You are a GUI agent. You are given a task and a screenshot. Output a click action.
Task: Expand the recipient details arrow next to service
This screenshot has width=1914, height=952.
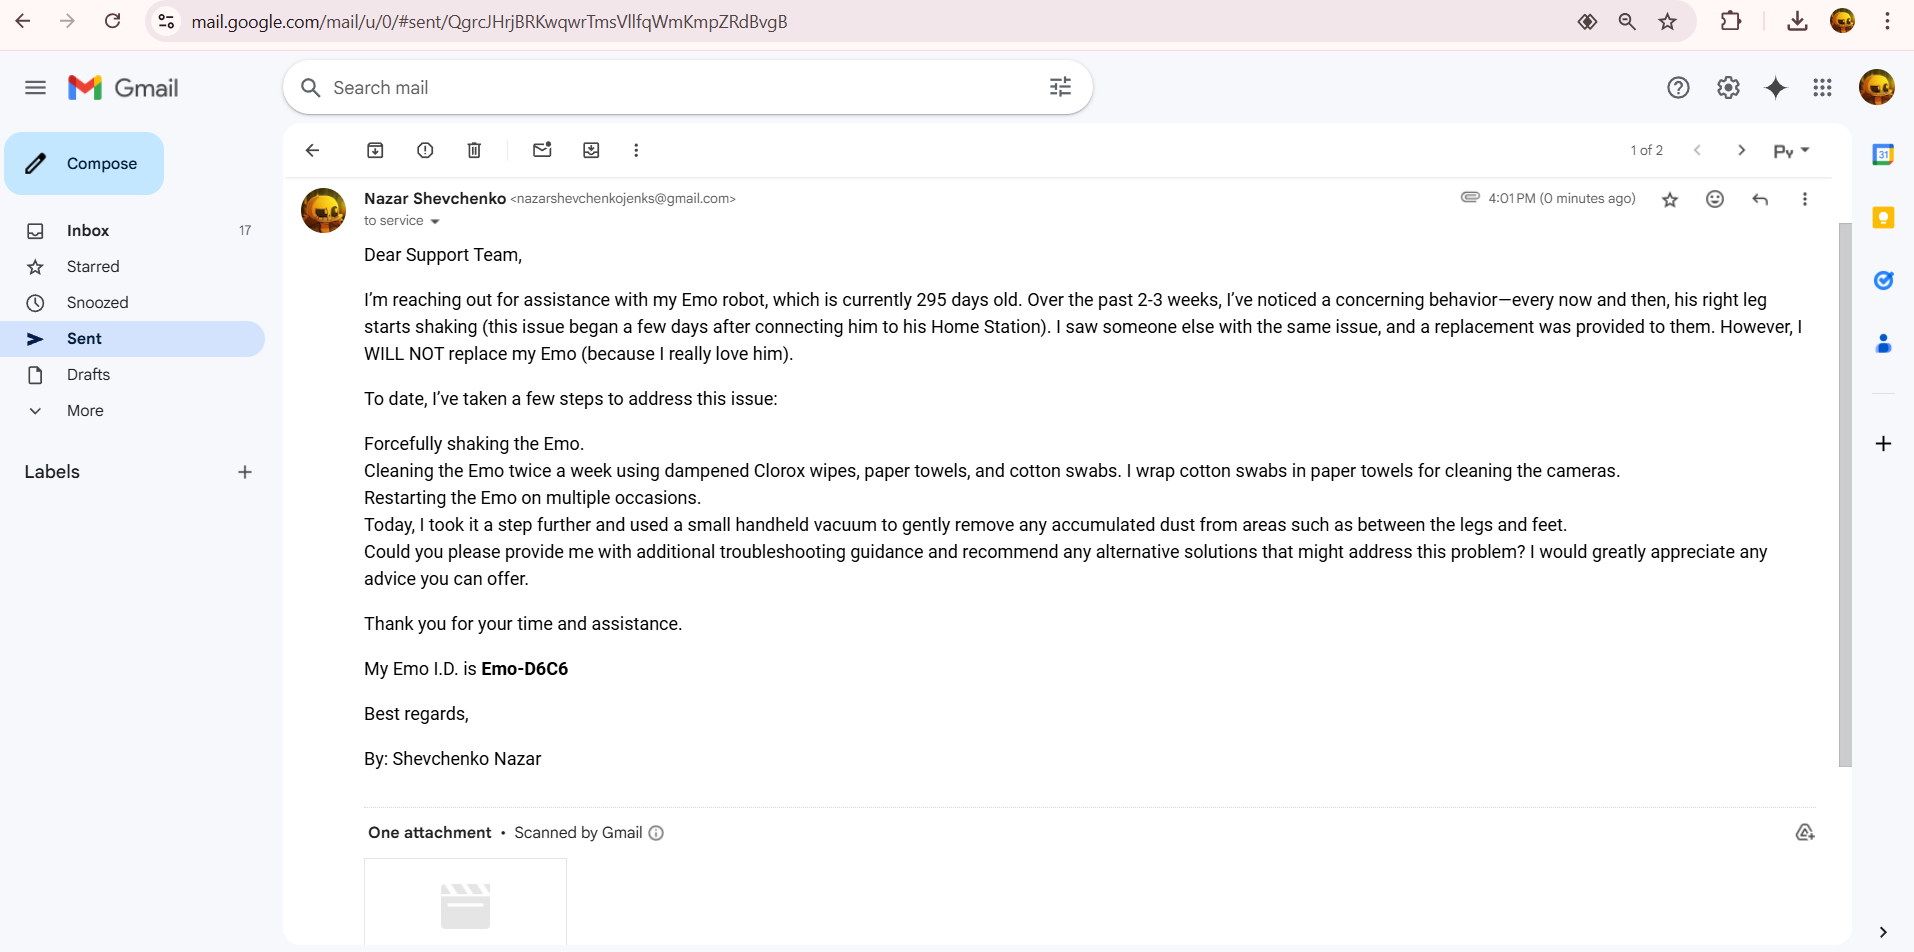tap(435, 221)
